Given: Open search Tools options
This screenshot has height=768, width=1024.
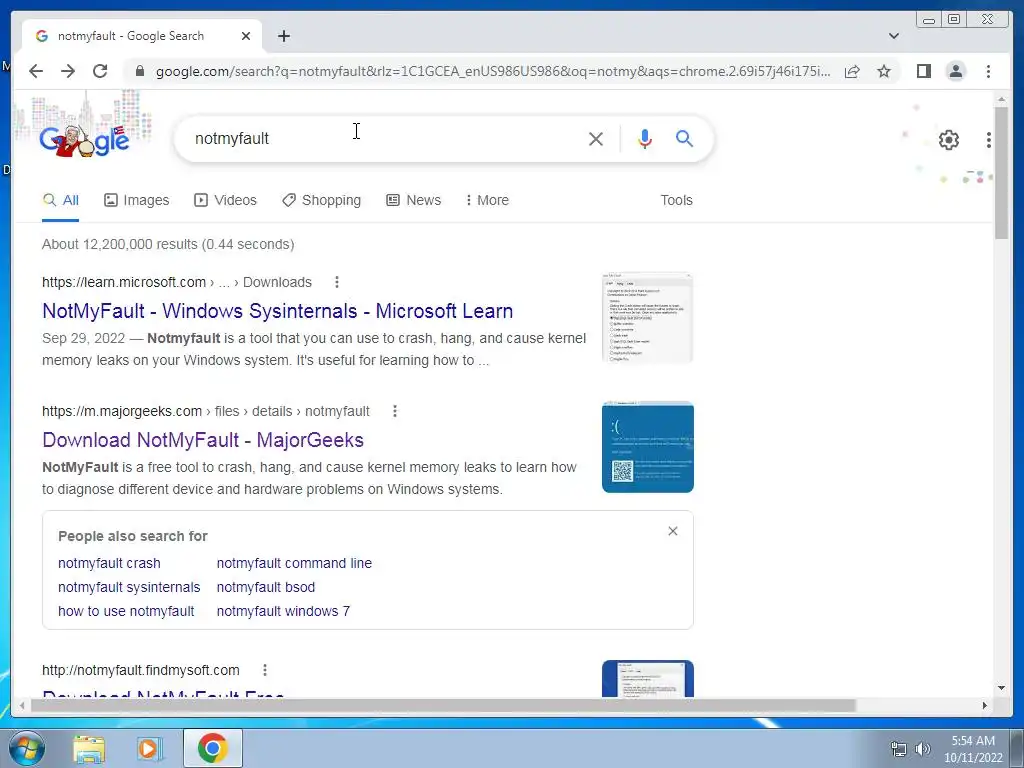Looking at the screenshot, I should (676, 200).
